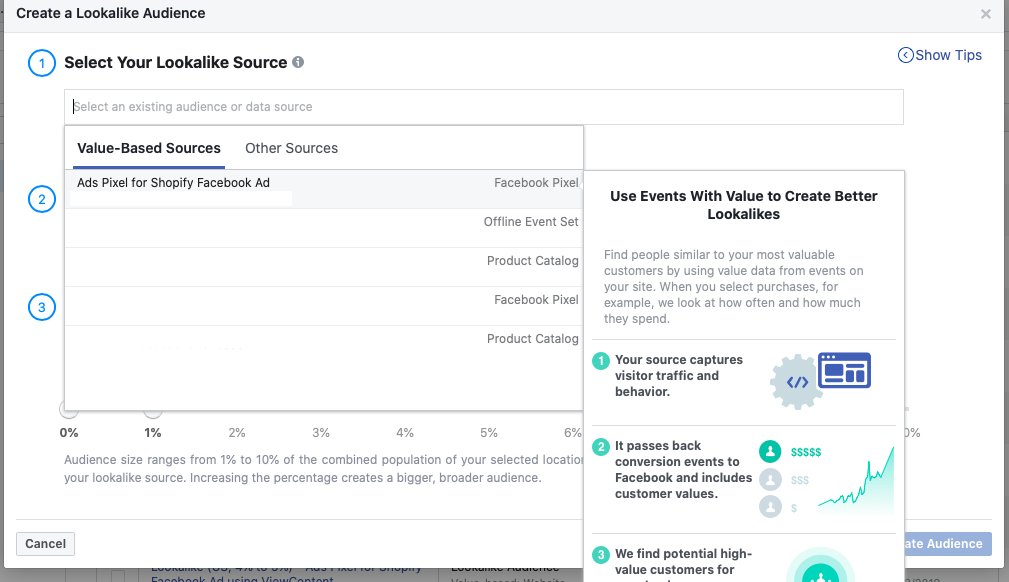Click the Create Audience button
Image resolution: width=1009 pixels, height=582 pixels.
pyautogui.click(x=947, y=544)
